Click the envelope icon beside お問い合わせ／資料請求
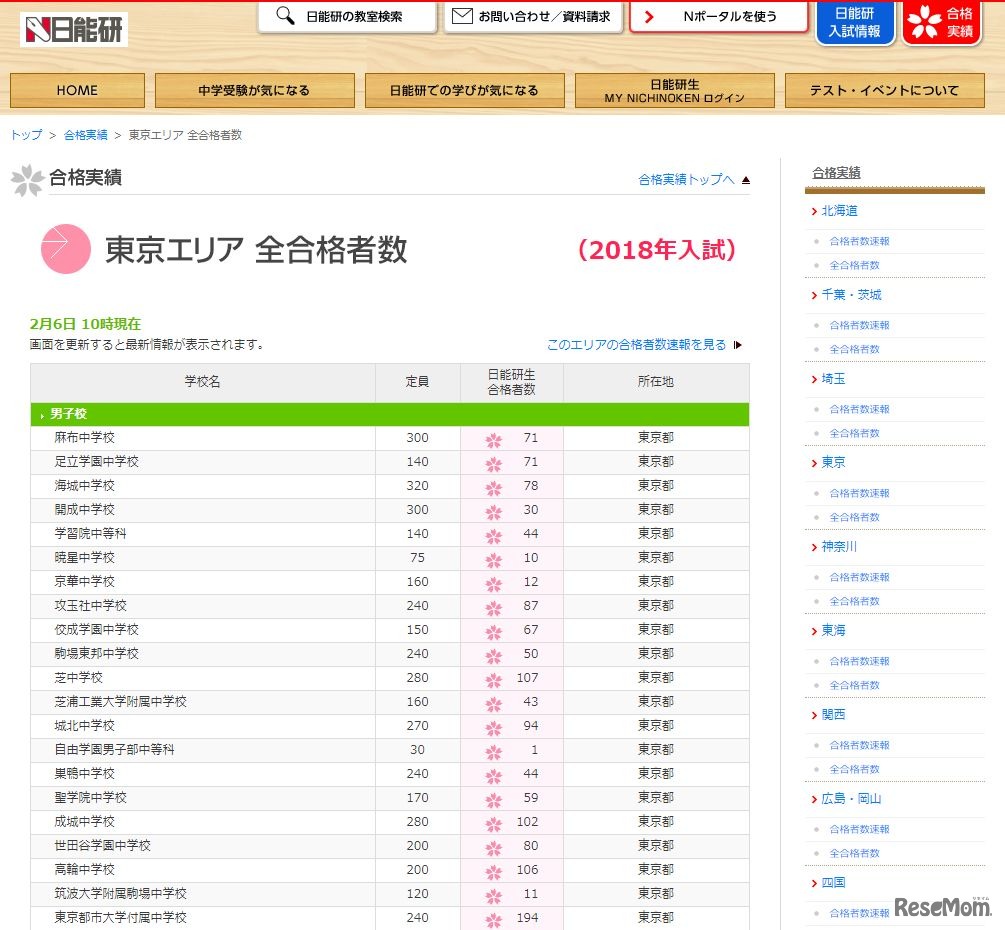1005x930 pixels. [x=460, y=16]
